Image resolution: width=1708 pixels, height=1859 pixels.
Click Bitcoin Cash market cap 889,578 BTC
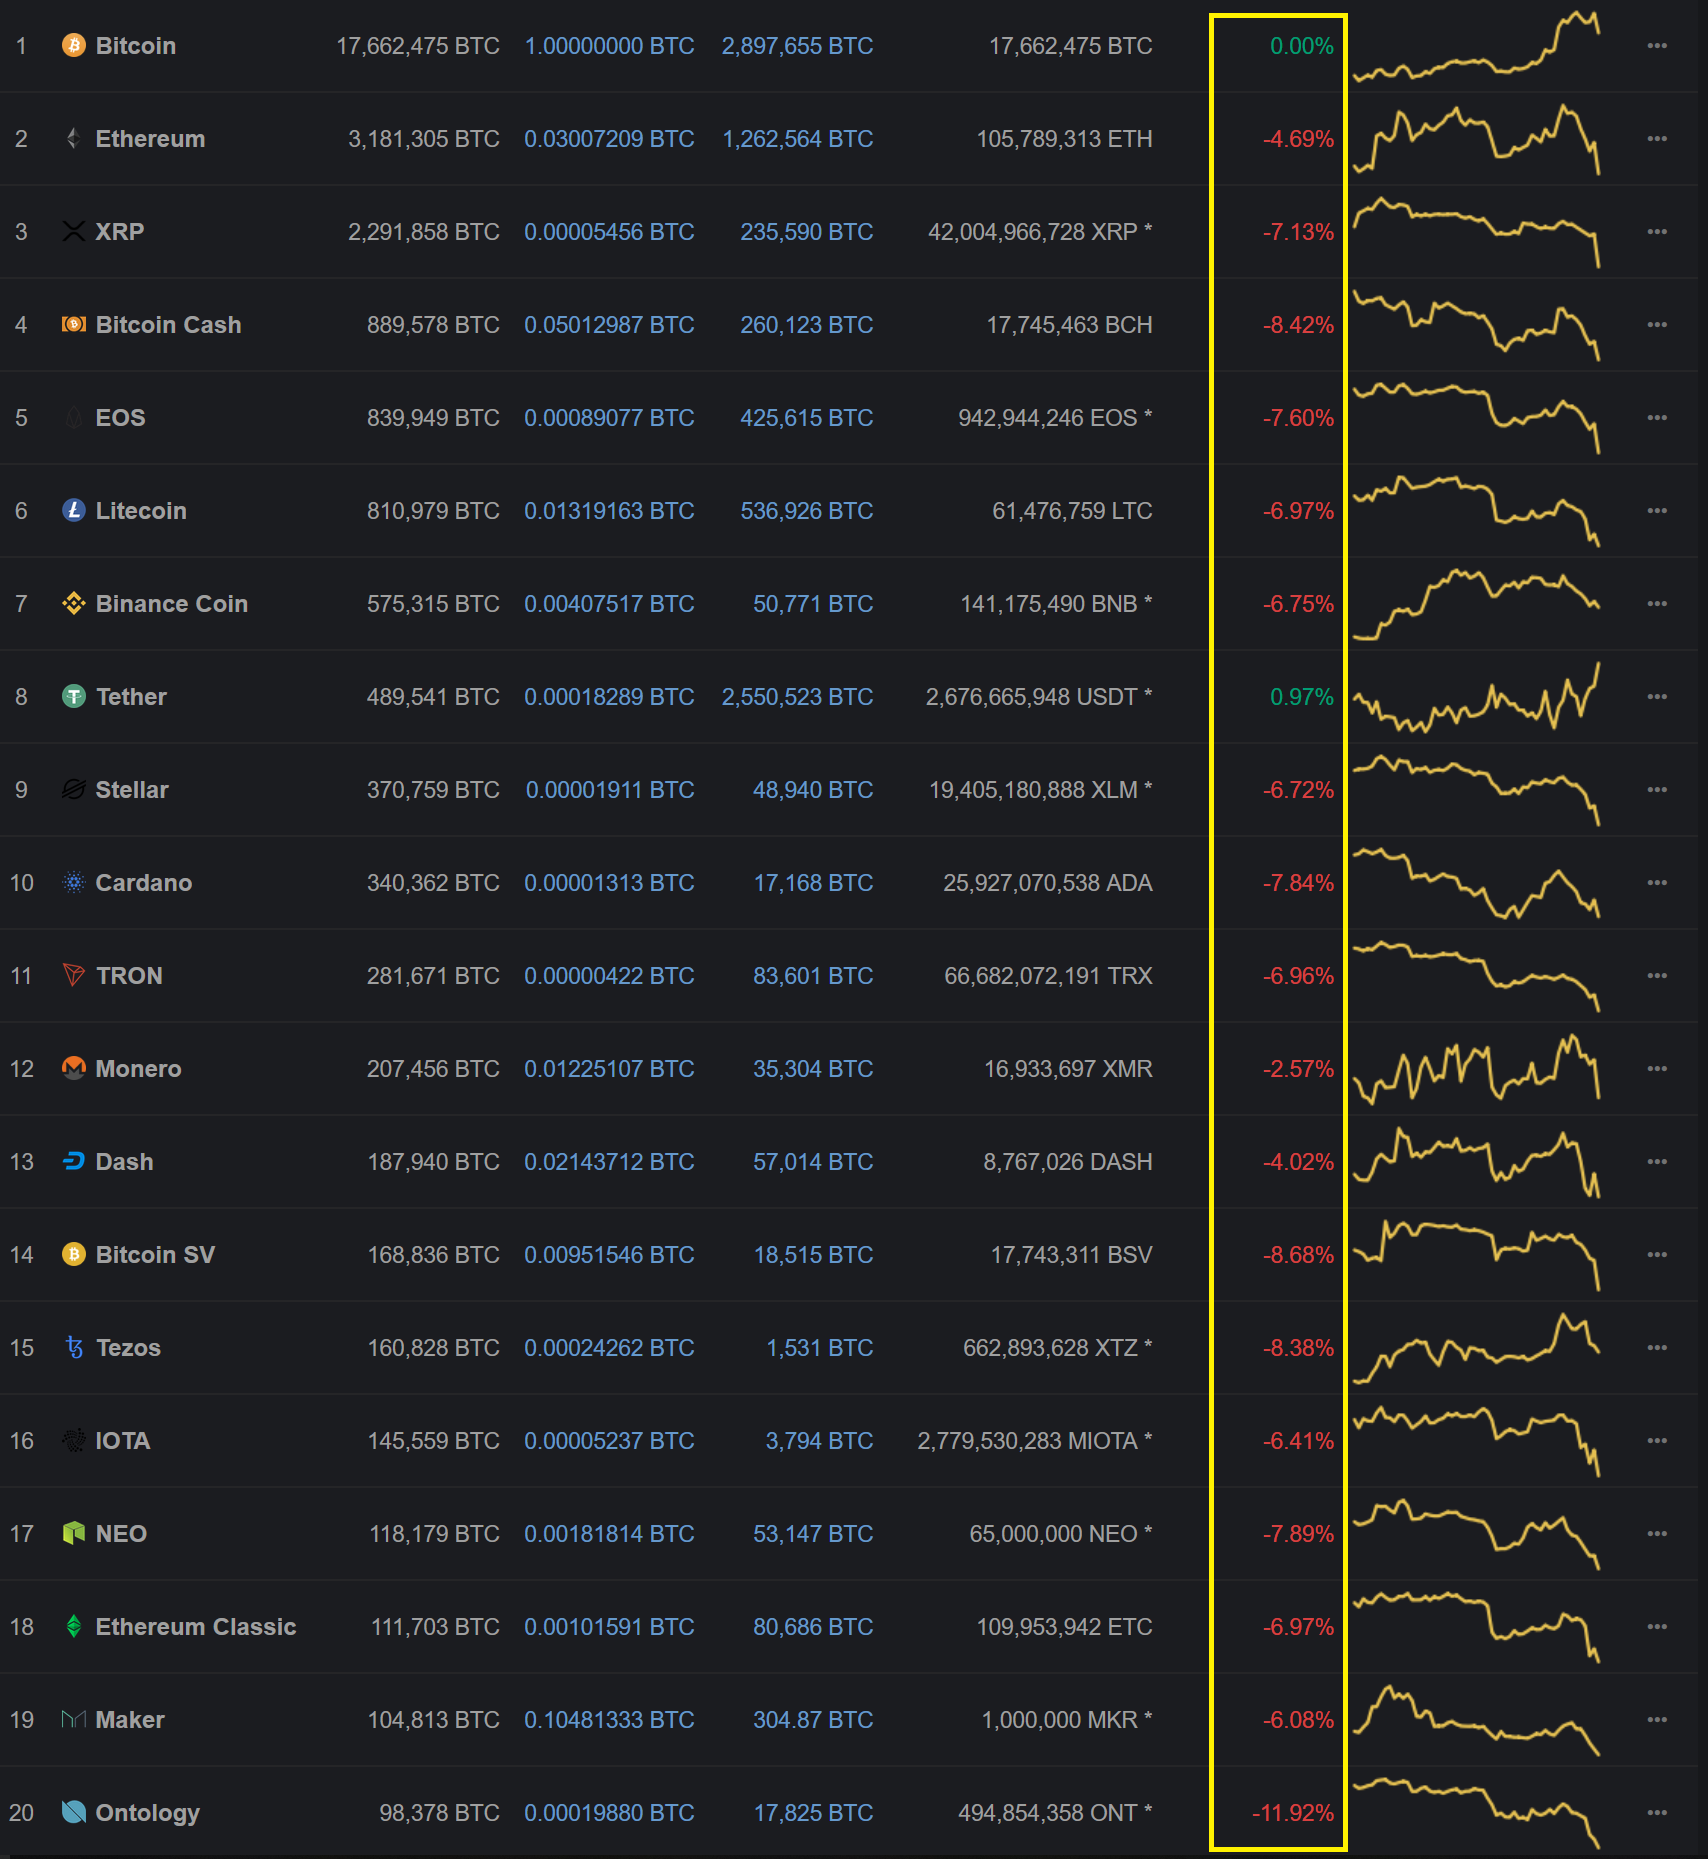[433, 325]
